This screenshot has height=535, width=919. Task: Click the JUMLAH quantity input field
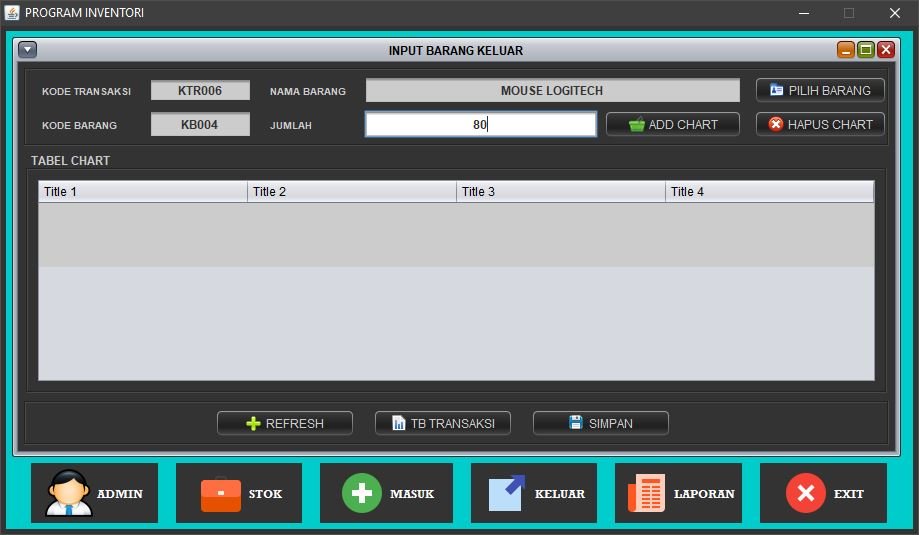[480, 125]
